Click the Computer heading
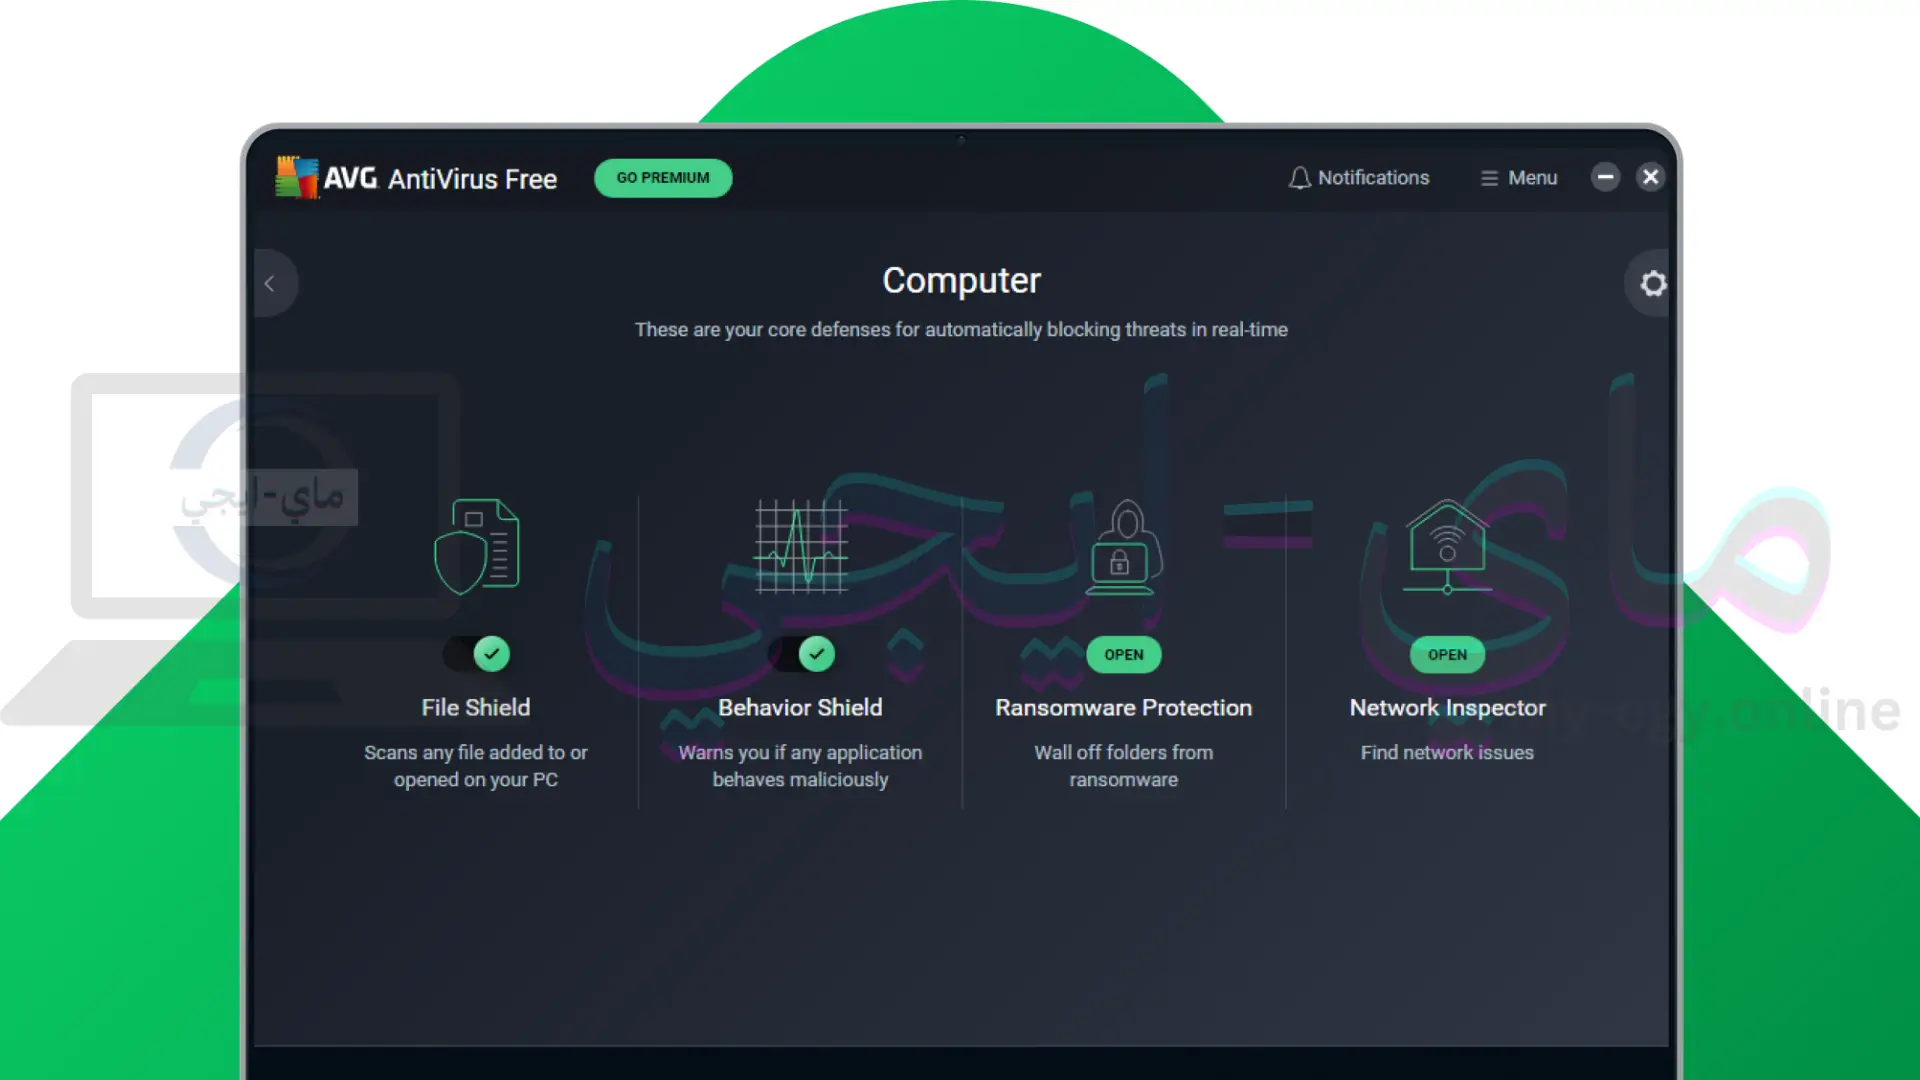Image resolution: width=1920 pixels, height=1080 pixels. [961, 281]
